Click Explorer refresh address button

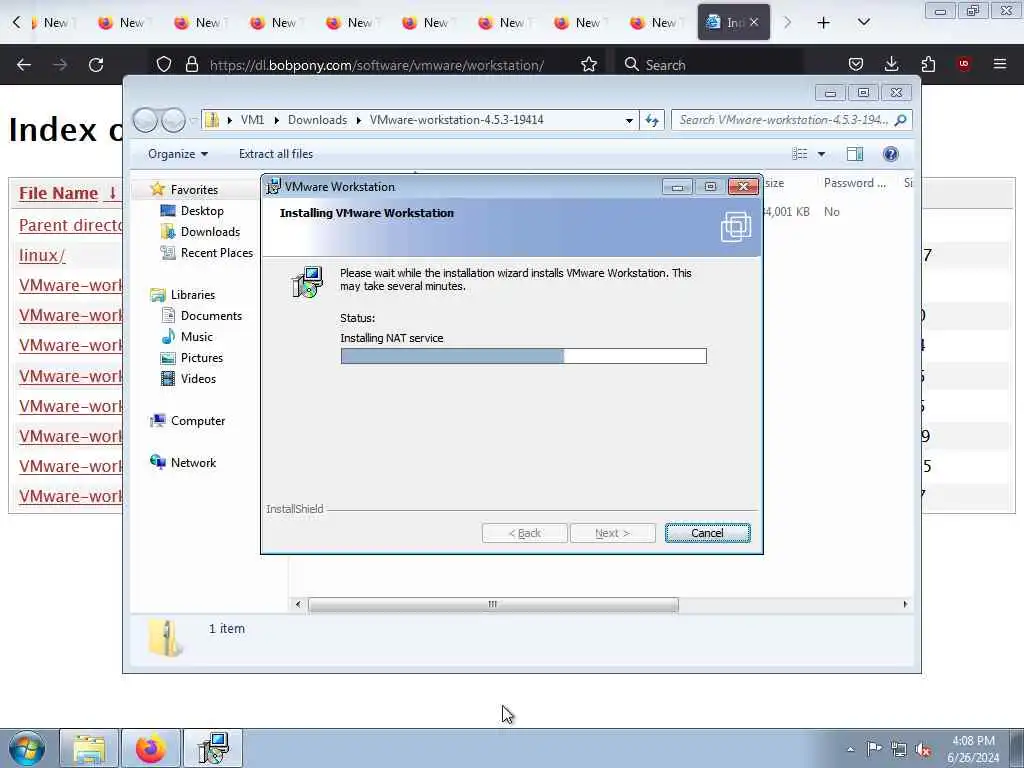[x=652, y=120]
